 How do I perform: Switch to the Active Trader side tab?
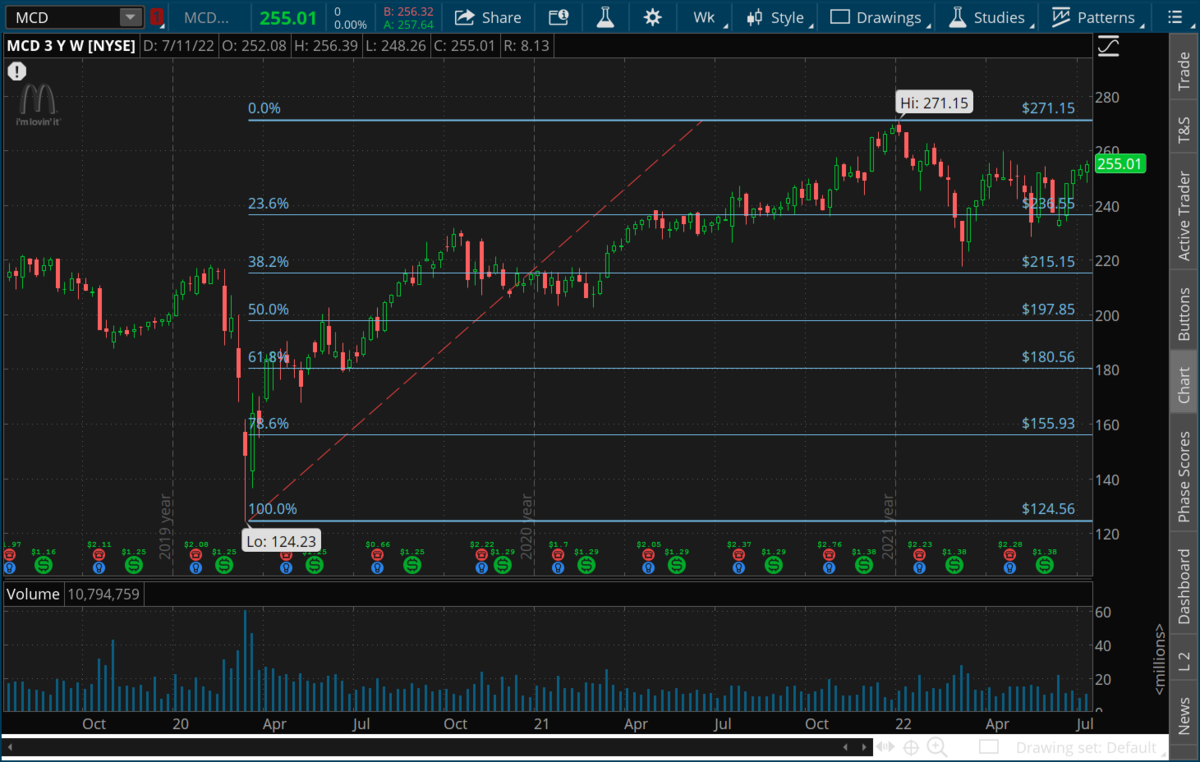[1184, 216]
